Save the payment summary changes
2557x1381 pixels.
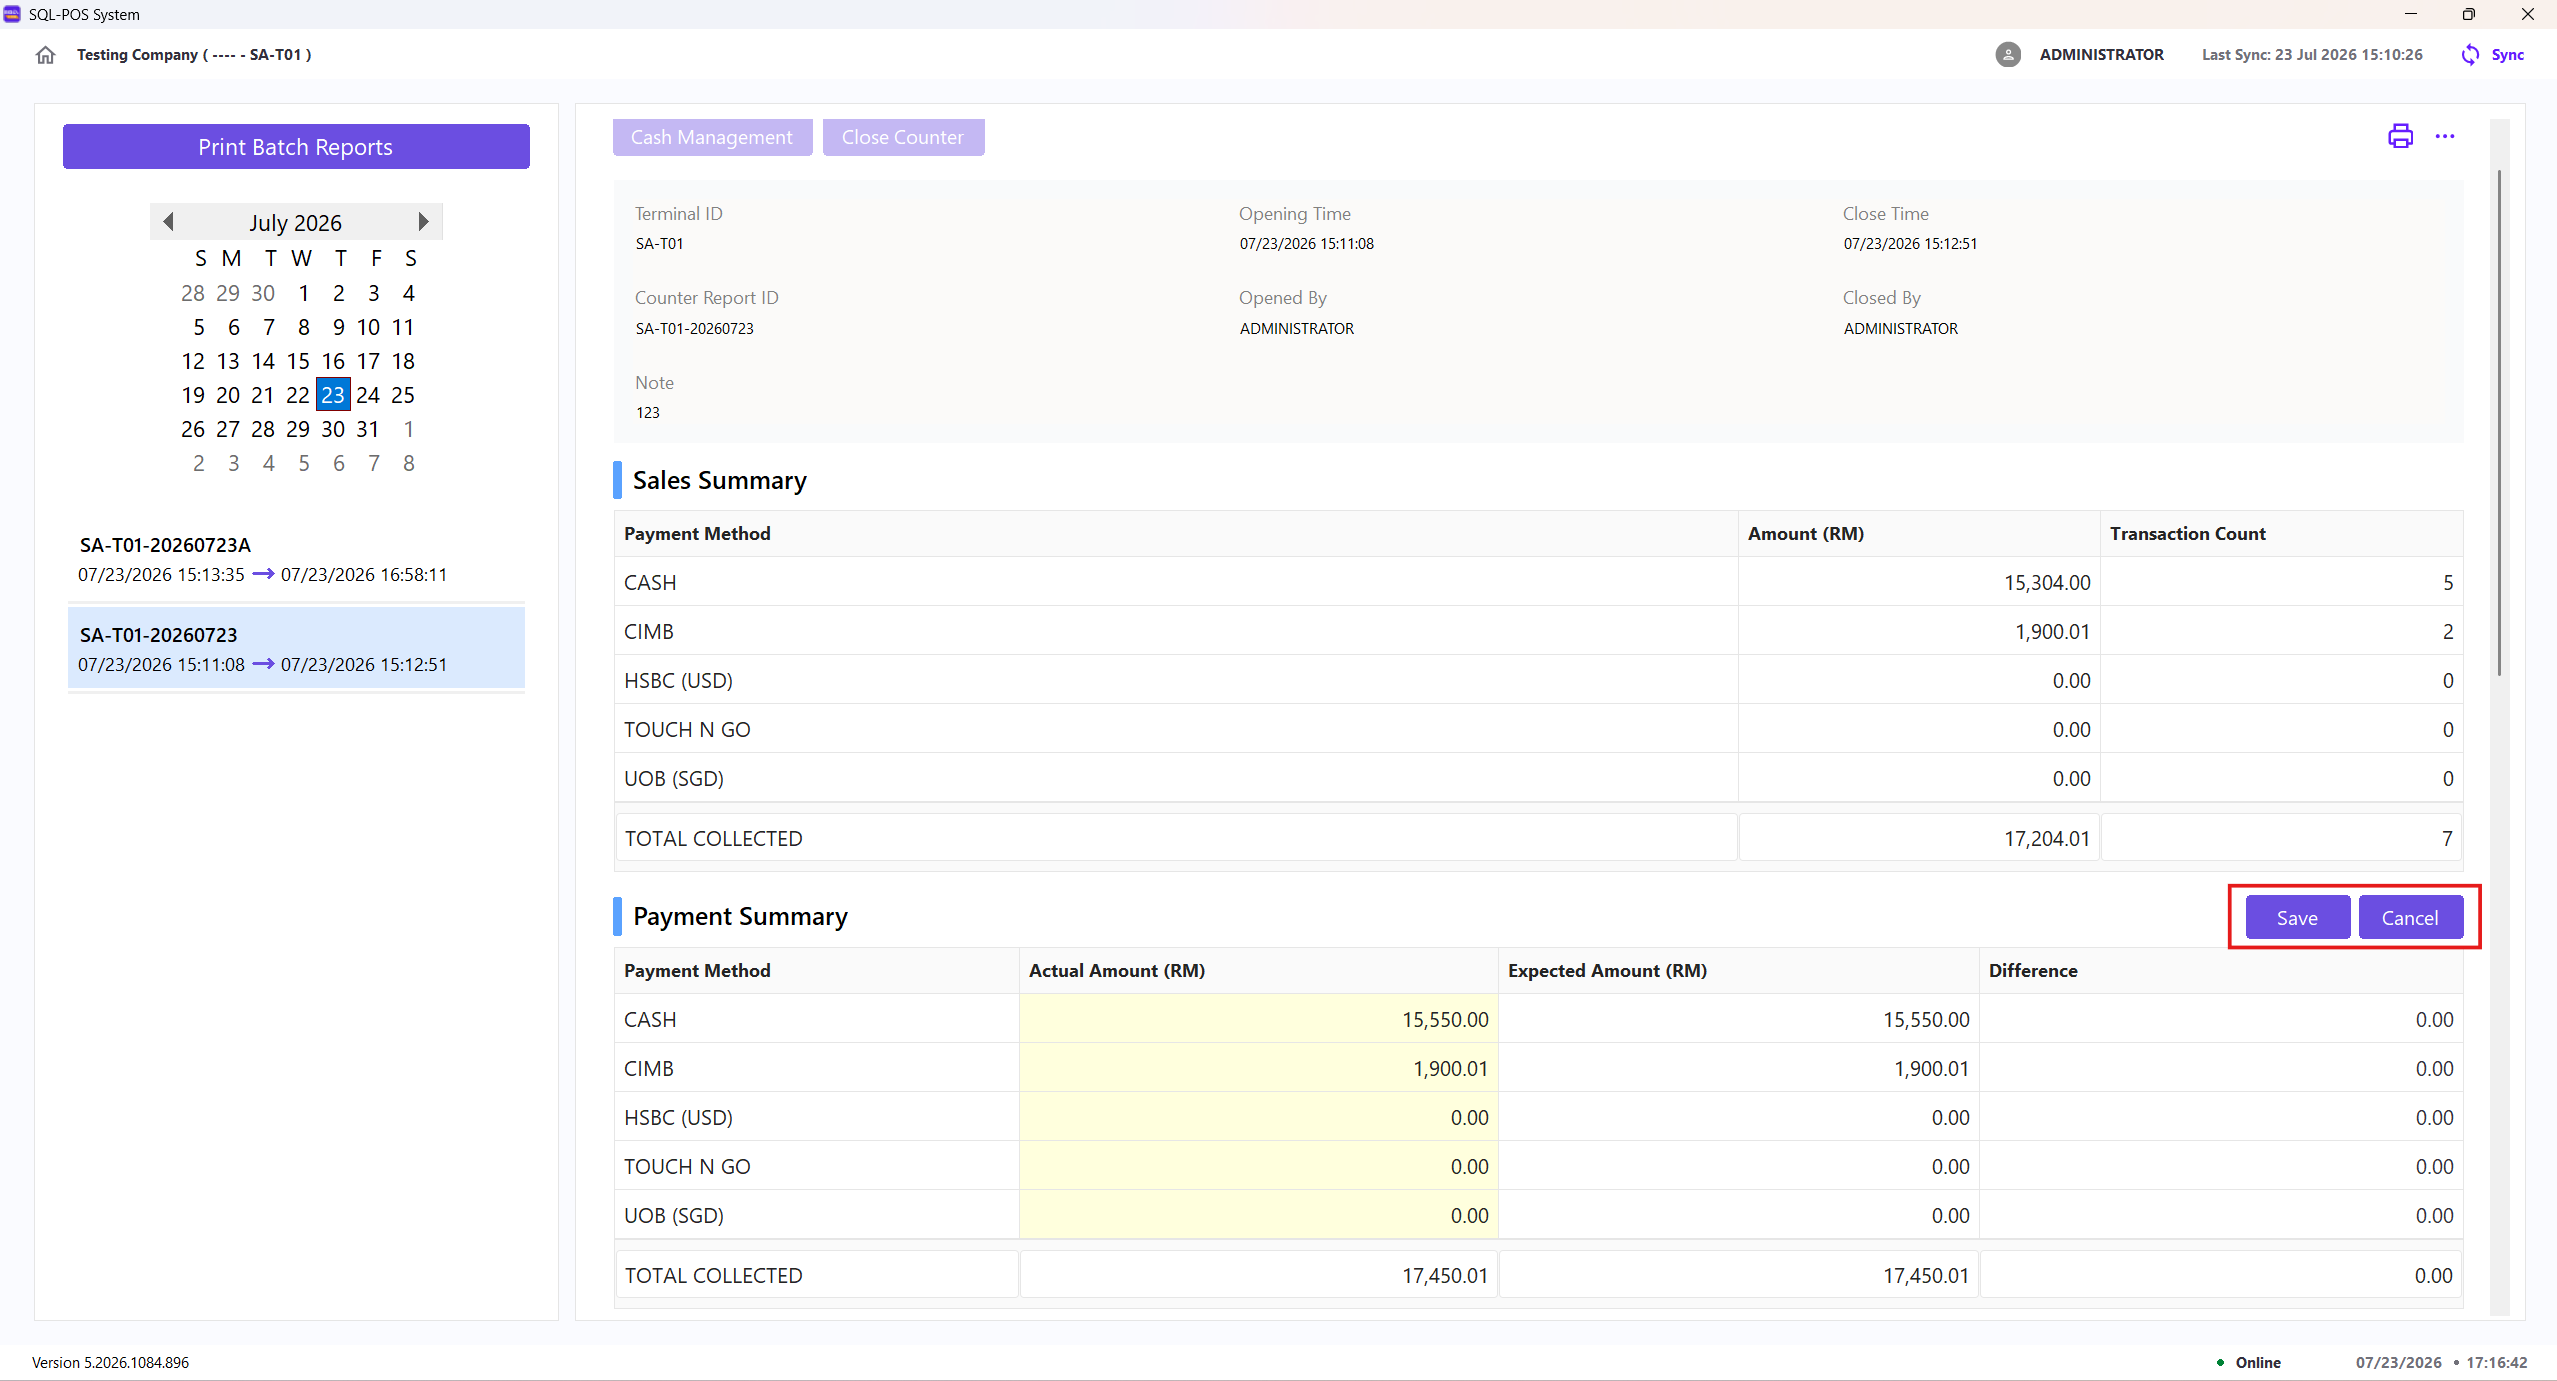(x=2297, y=918)
